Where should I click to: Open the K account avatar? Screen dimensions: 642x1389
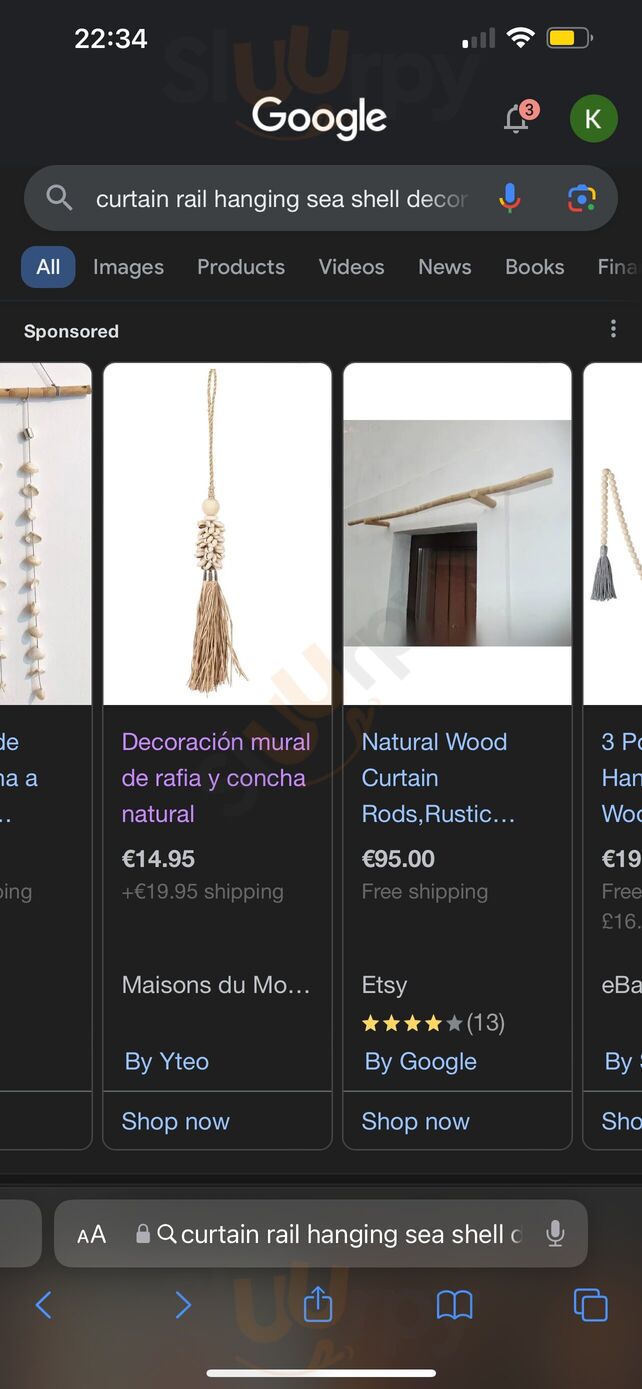[593, 119]
